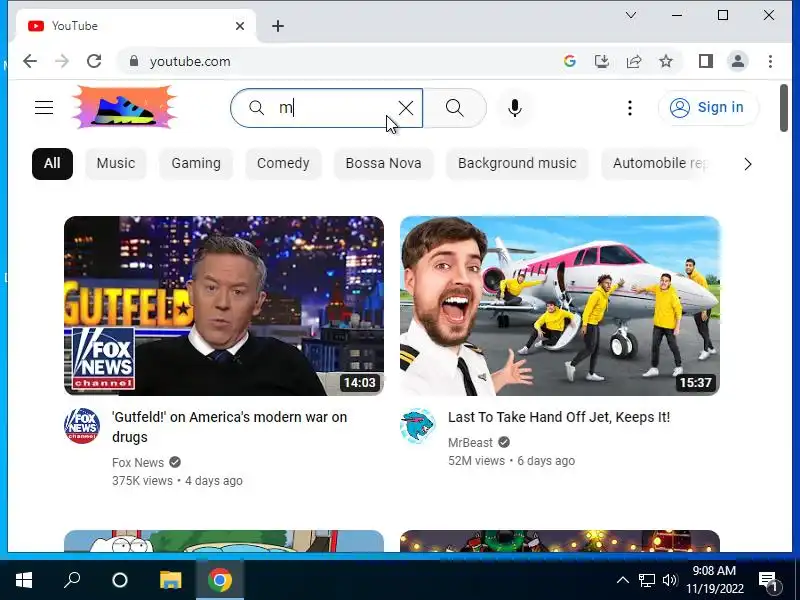Reload the page with refresh icon
The height and width of the screenshot is (600, 800).
tap(94, 61)
